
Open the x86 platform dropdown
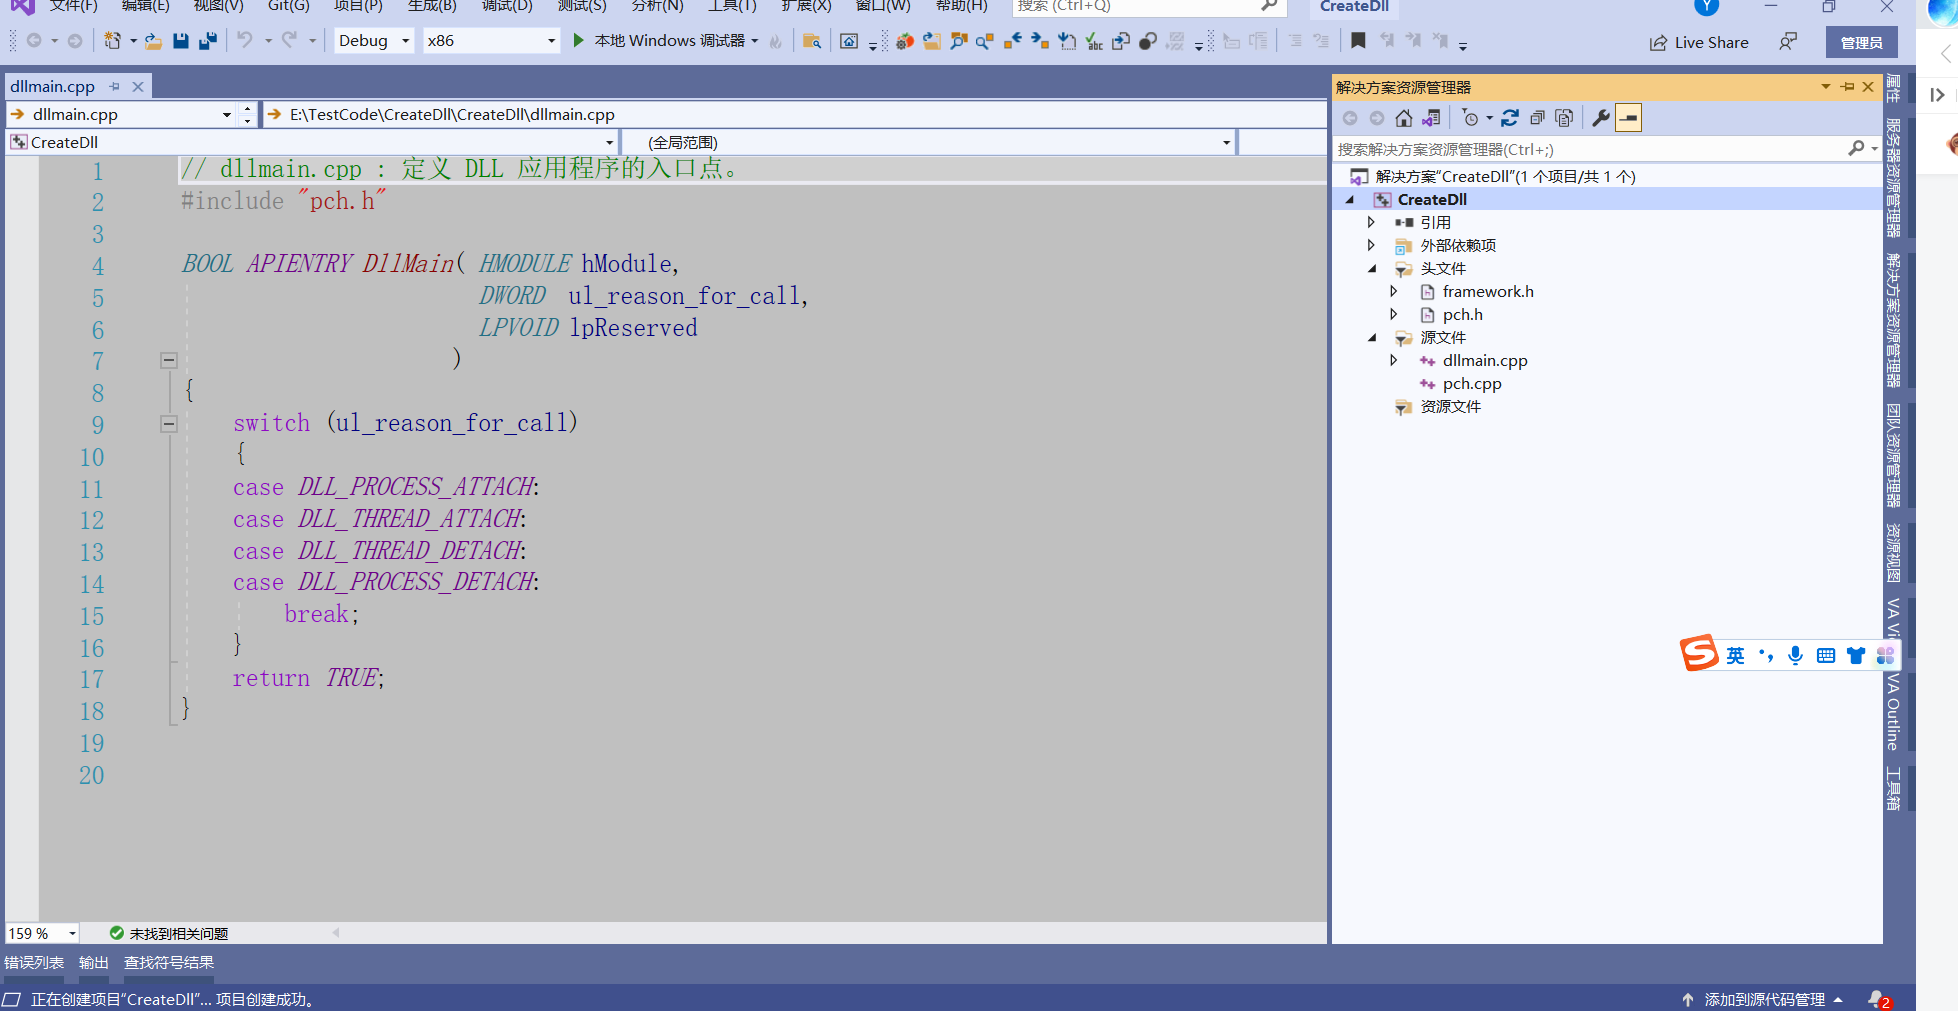click(549, 41)
